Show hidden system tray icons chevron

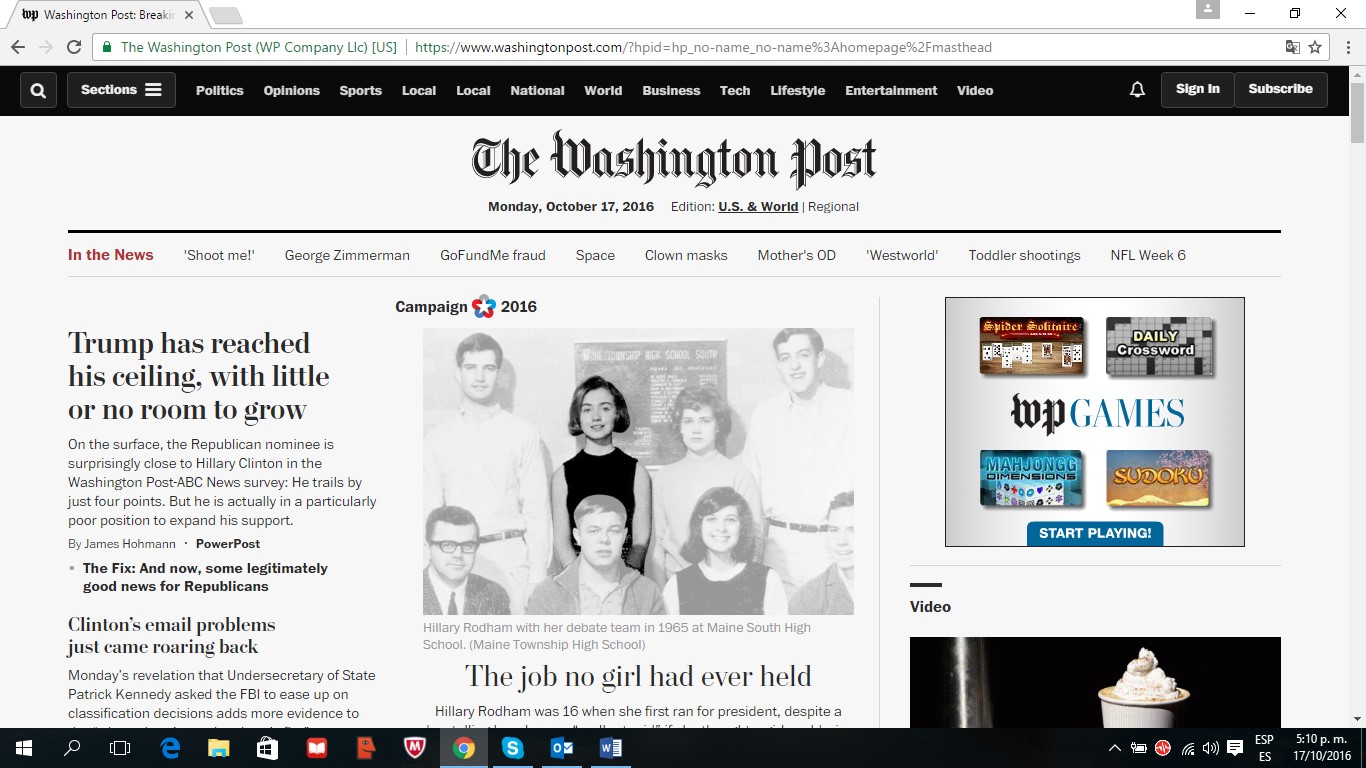(x=1115, y=748)
